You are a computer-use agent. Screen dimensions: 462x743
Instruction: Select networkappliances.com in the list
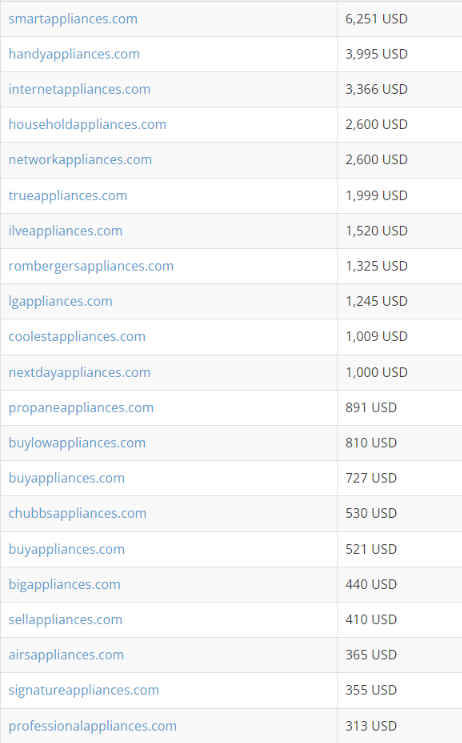[x=80, y=160]
